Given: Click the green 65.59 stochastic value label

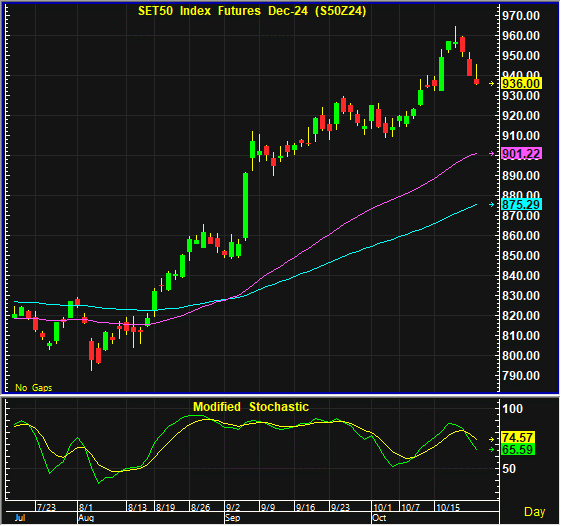Looking at the screenshot, I should (517, 449).
